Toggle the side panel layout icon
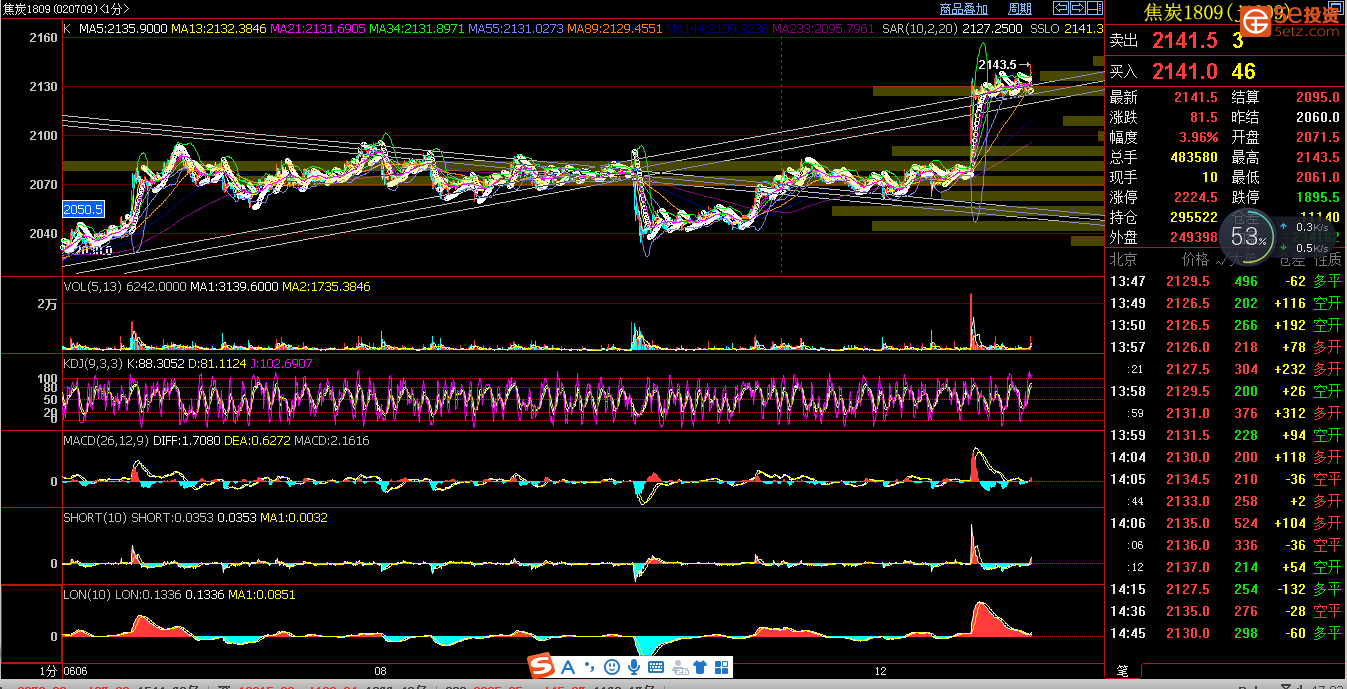 click(x=1095, y=8)
